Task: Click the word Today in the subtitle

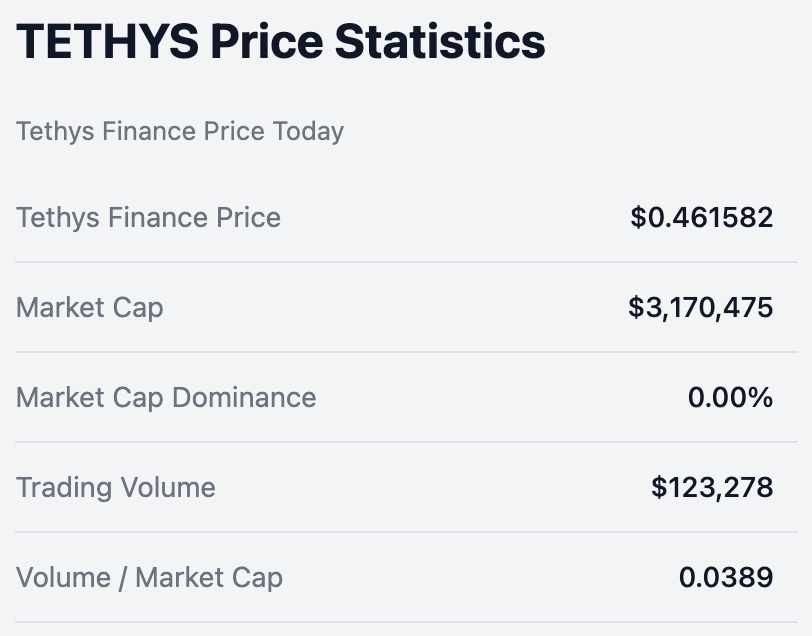Action: point(308,132)
